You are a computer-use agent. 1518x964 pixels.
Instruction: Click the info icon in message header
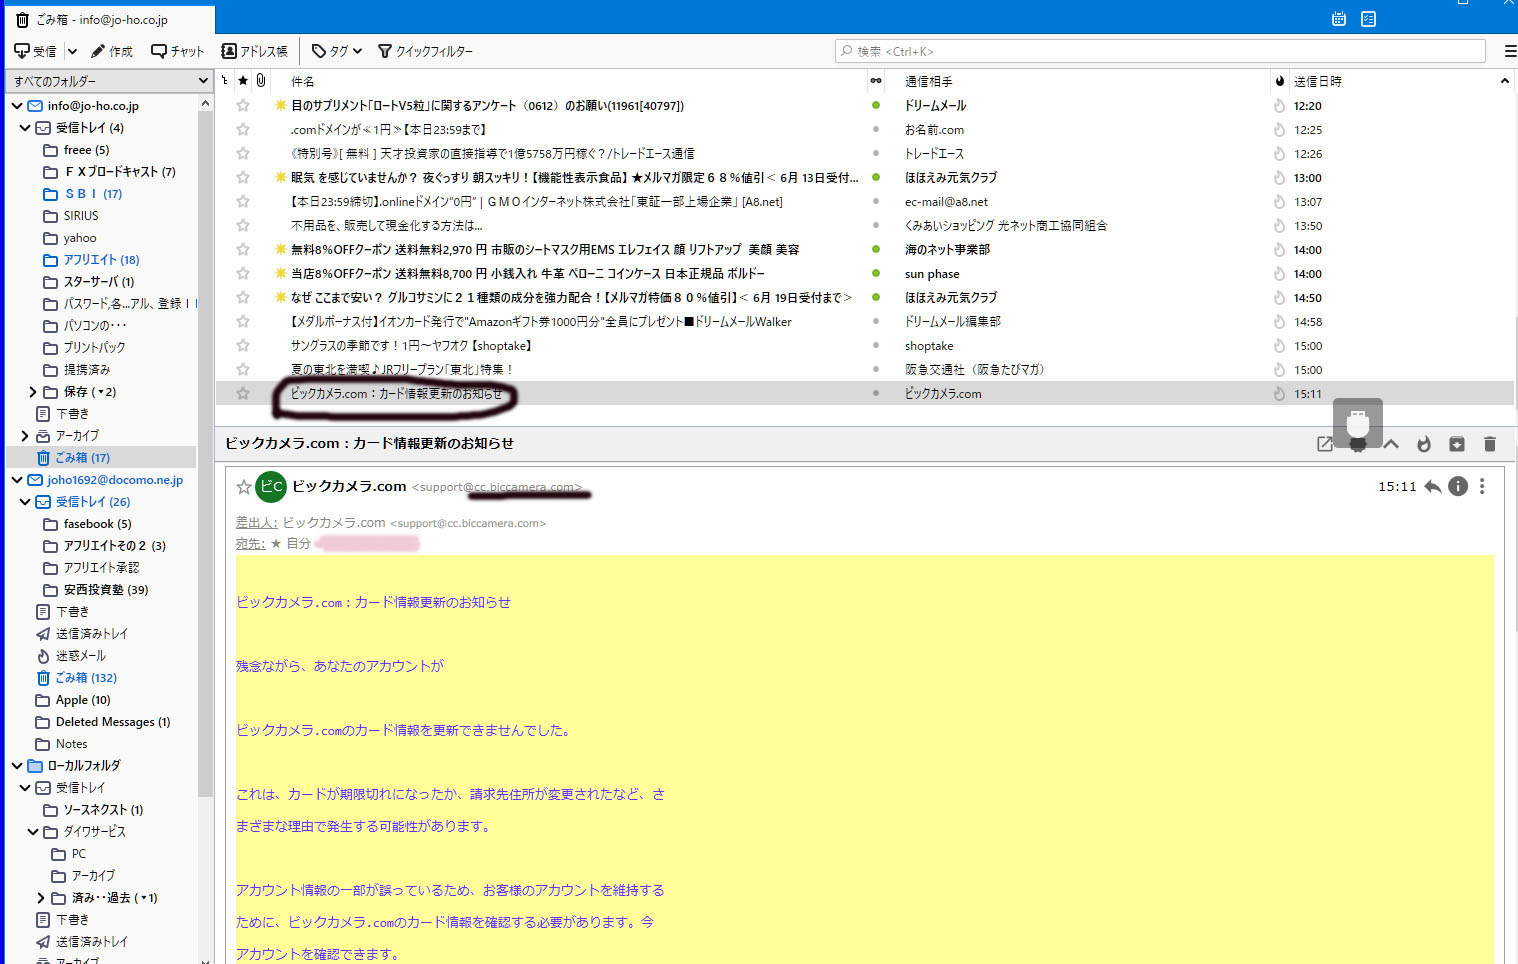click(1458, 487)
